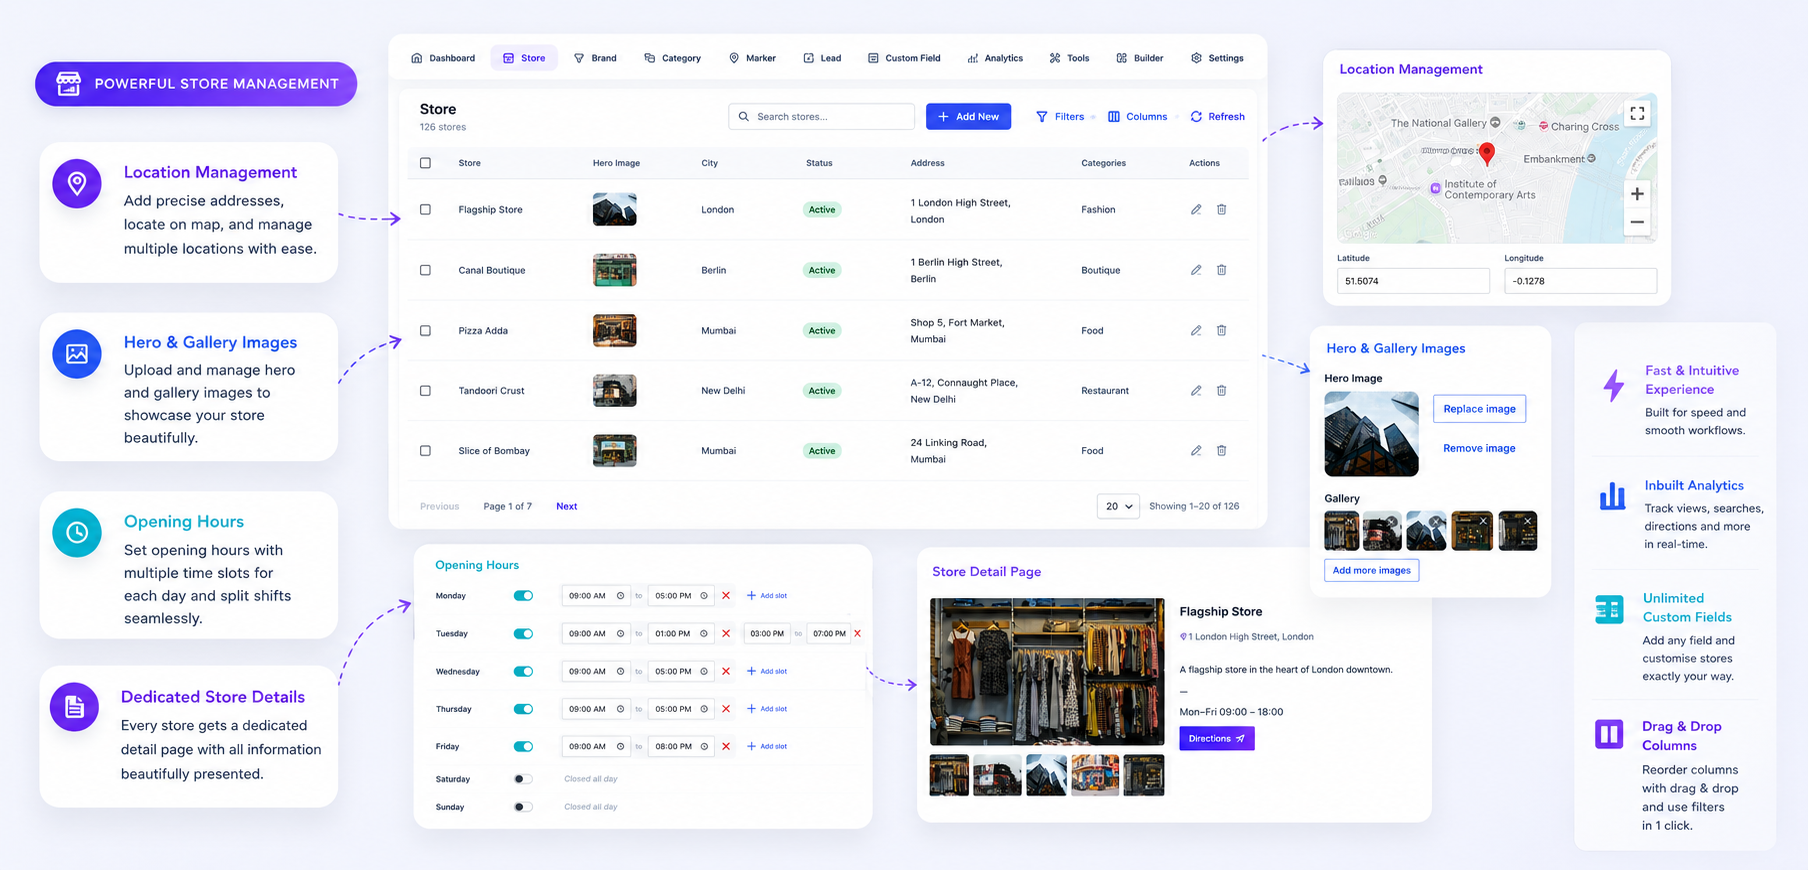Image resolution: width=1808 pixels, height=870 pixels.
Task: Open Friday 08:00 PM end time picker
Action: pyautogui.click(x=681, y=747)
